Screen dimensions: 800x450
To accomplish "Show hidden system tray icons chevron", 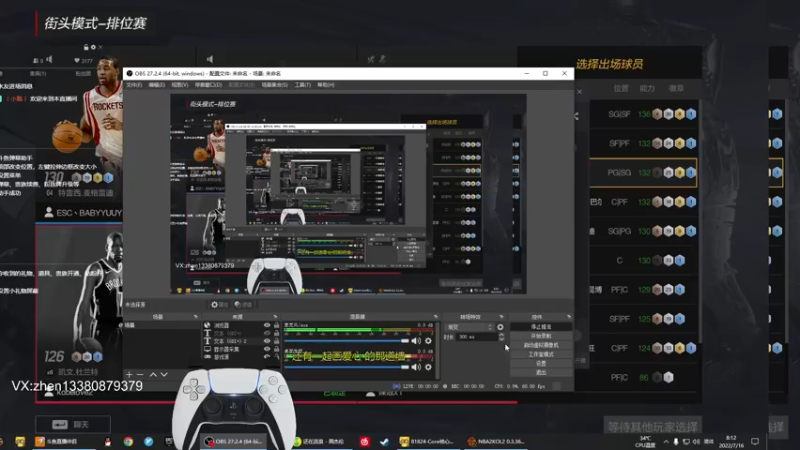I will point(666,441).
